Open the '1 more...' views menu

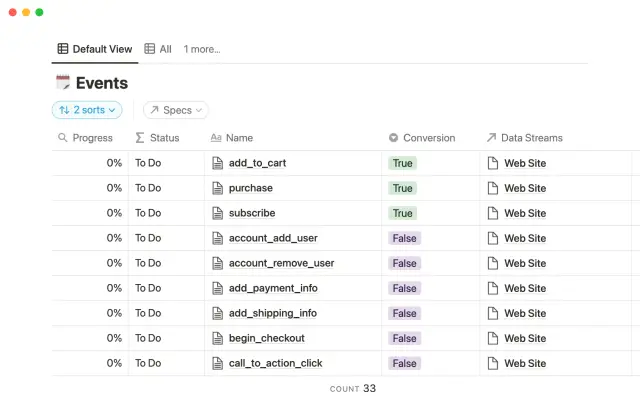click(x=202, y=49)
